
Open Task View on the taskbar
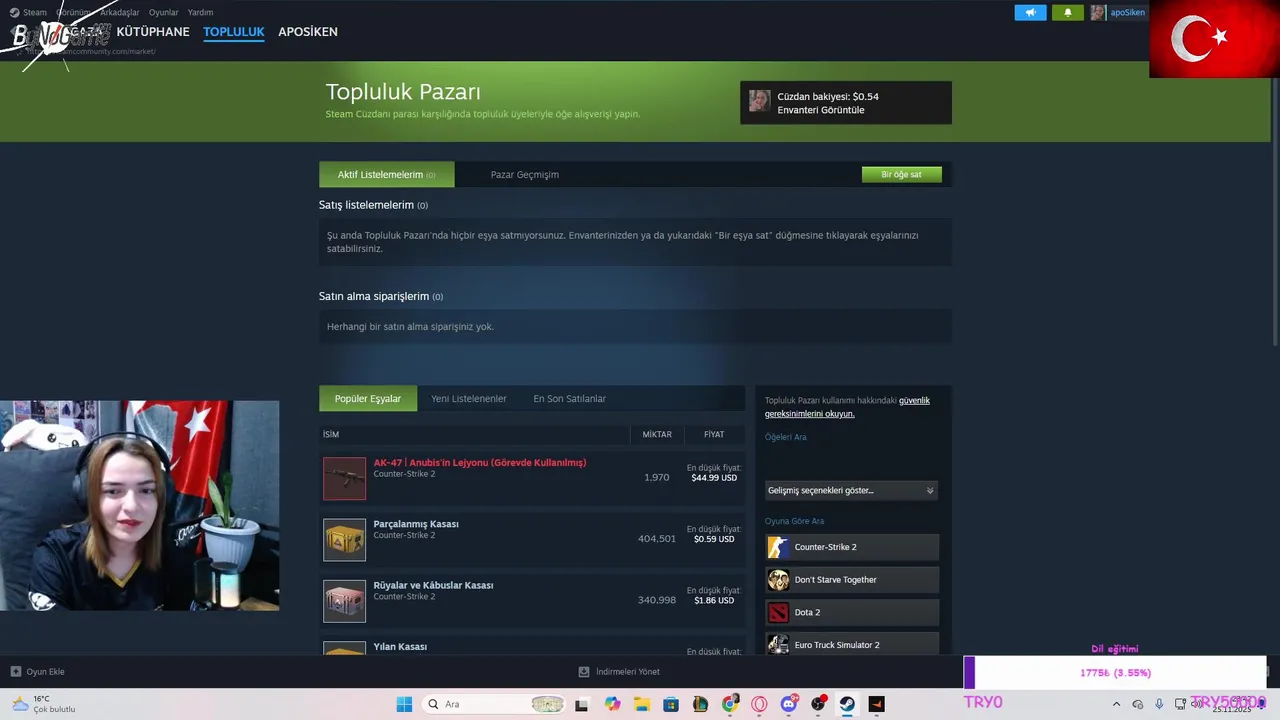point(582,704)
